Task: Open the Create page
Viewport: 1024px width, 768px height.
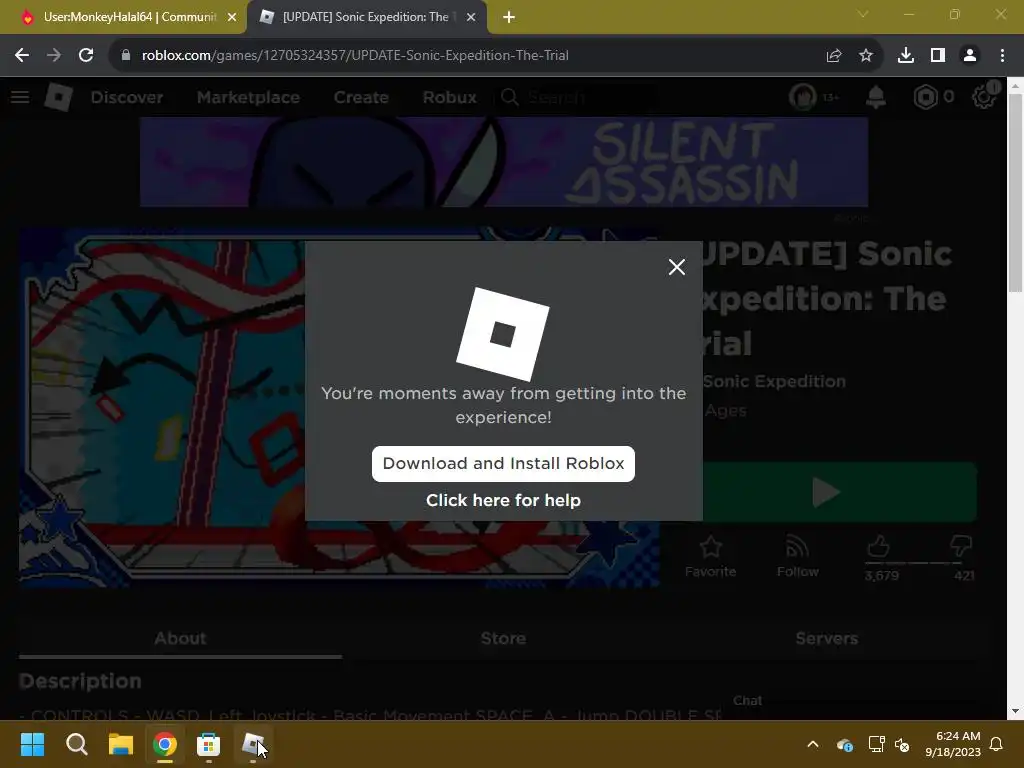Action: click(x=361, y=97)
